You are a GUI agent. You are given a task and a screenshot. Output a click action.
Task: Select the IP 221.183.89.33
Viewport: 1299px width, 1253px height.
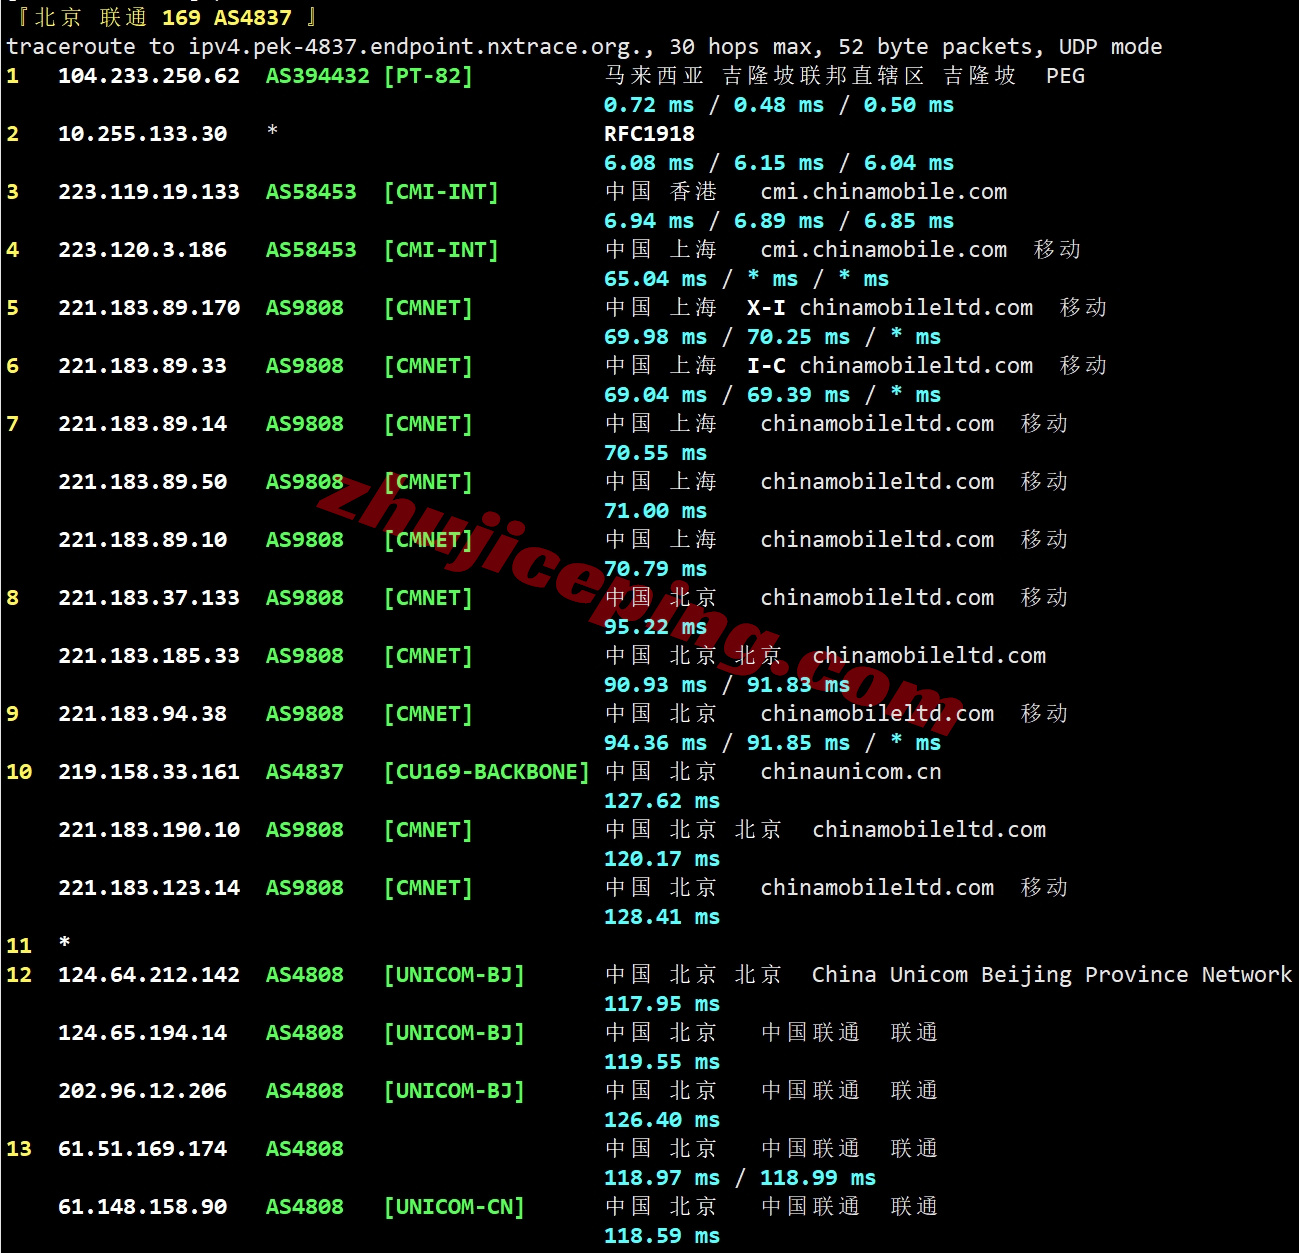click(x=143, y=366)
